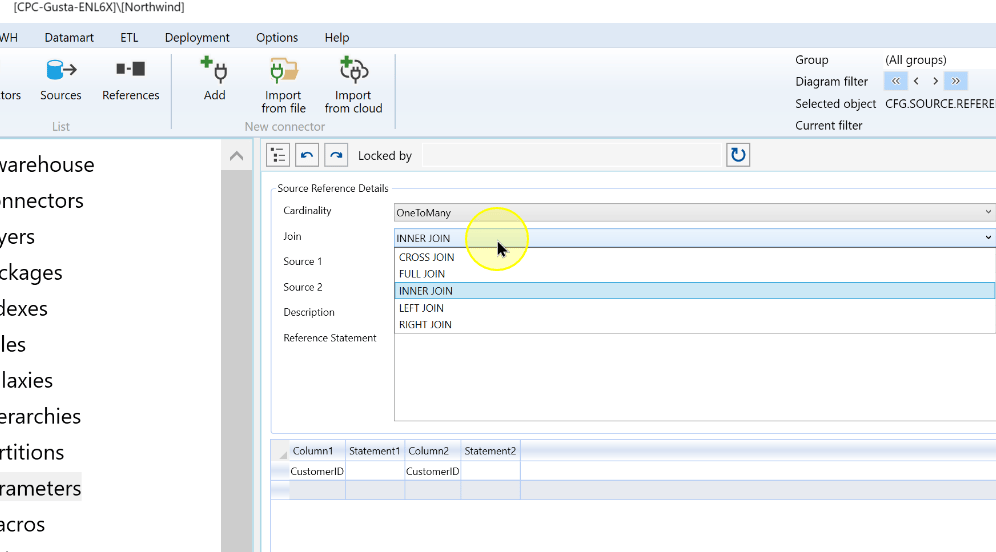Open the Parameters navigation item
This screenshot has width=996, height=552.
(x=41, y=488)
